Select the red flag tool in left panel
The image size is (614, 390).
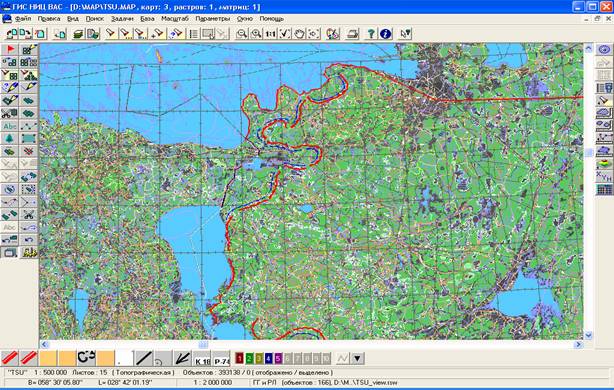coord(10,49)
